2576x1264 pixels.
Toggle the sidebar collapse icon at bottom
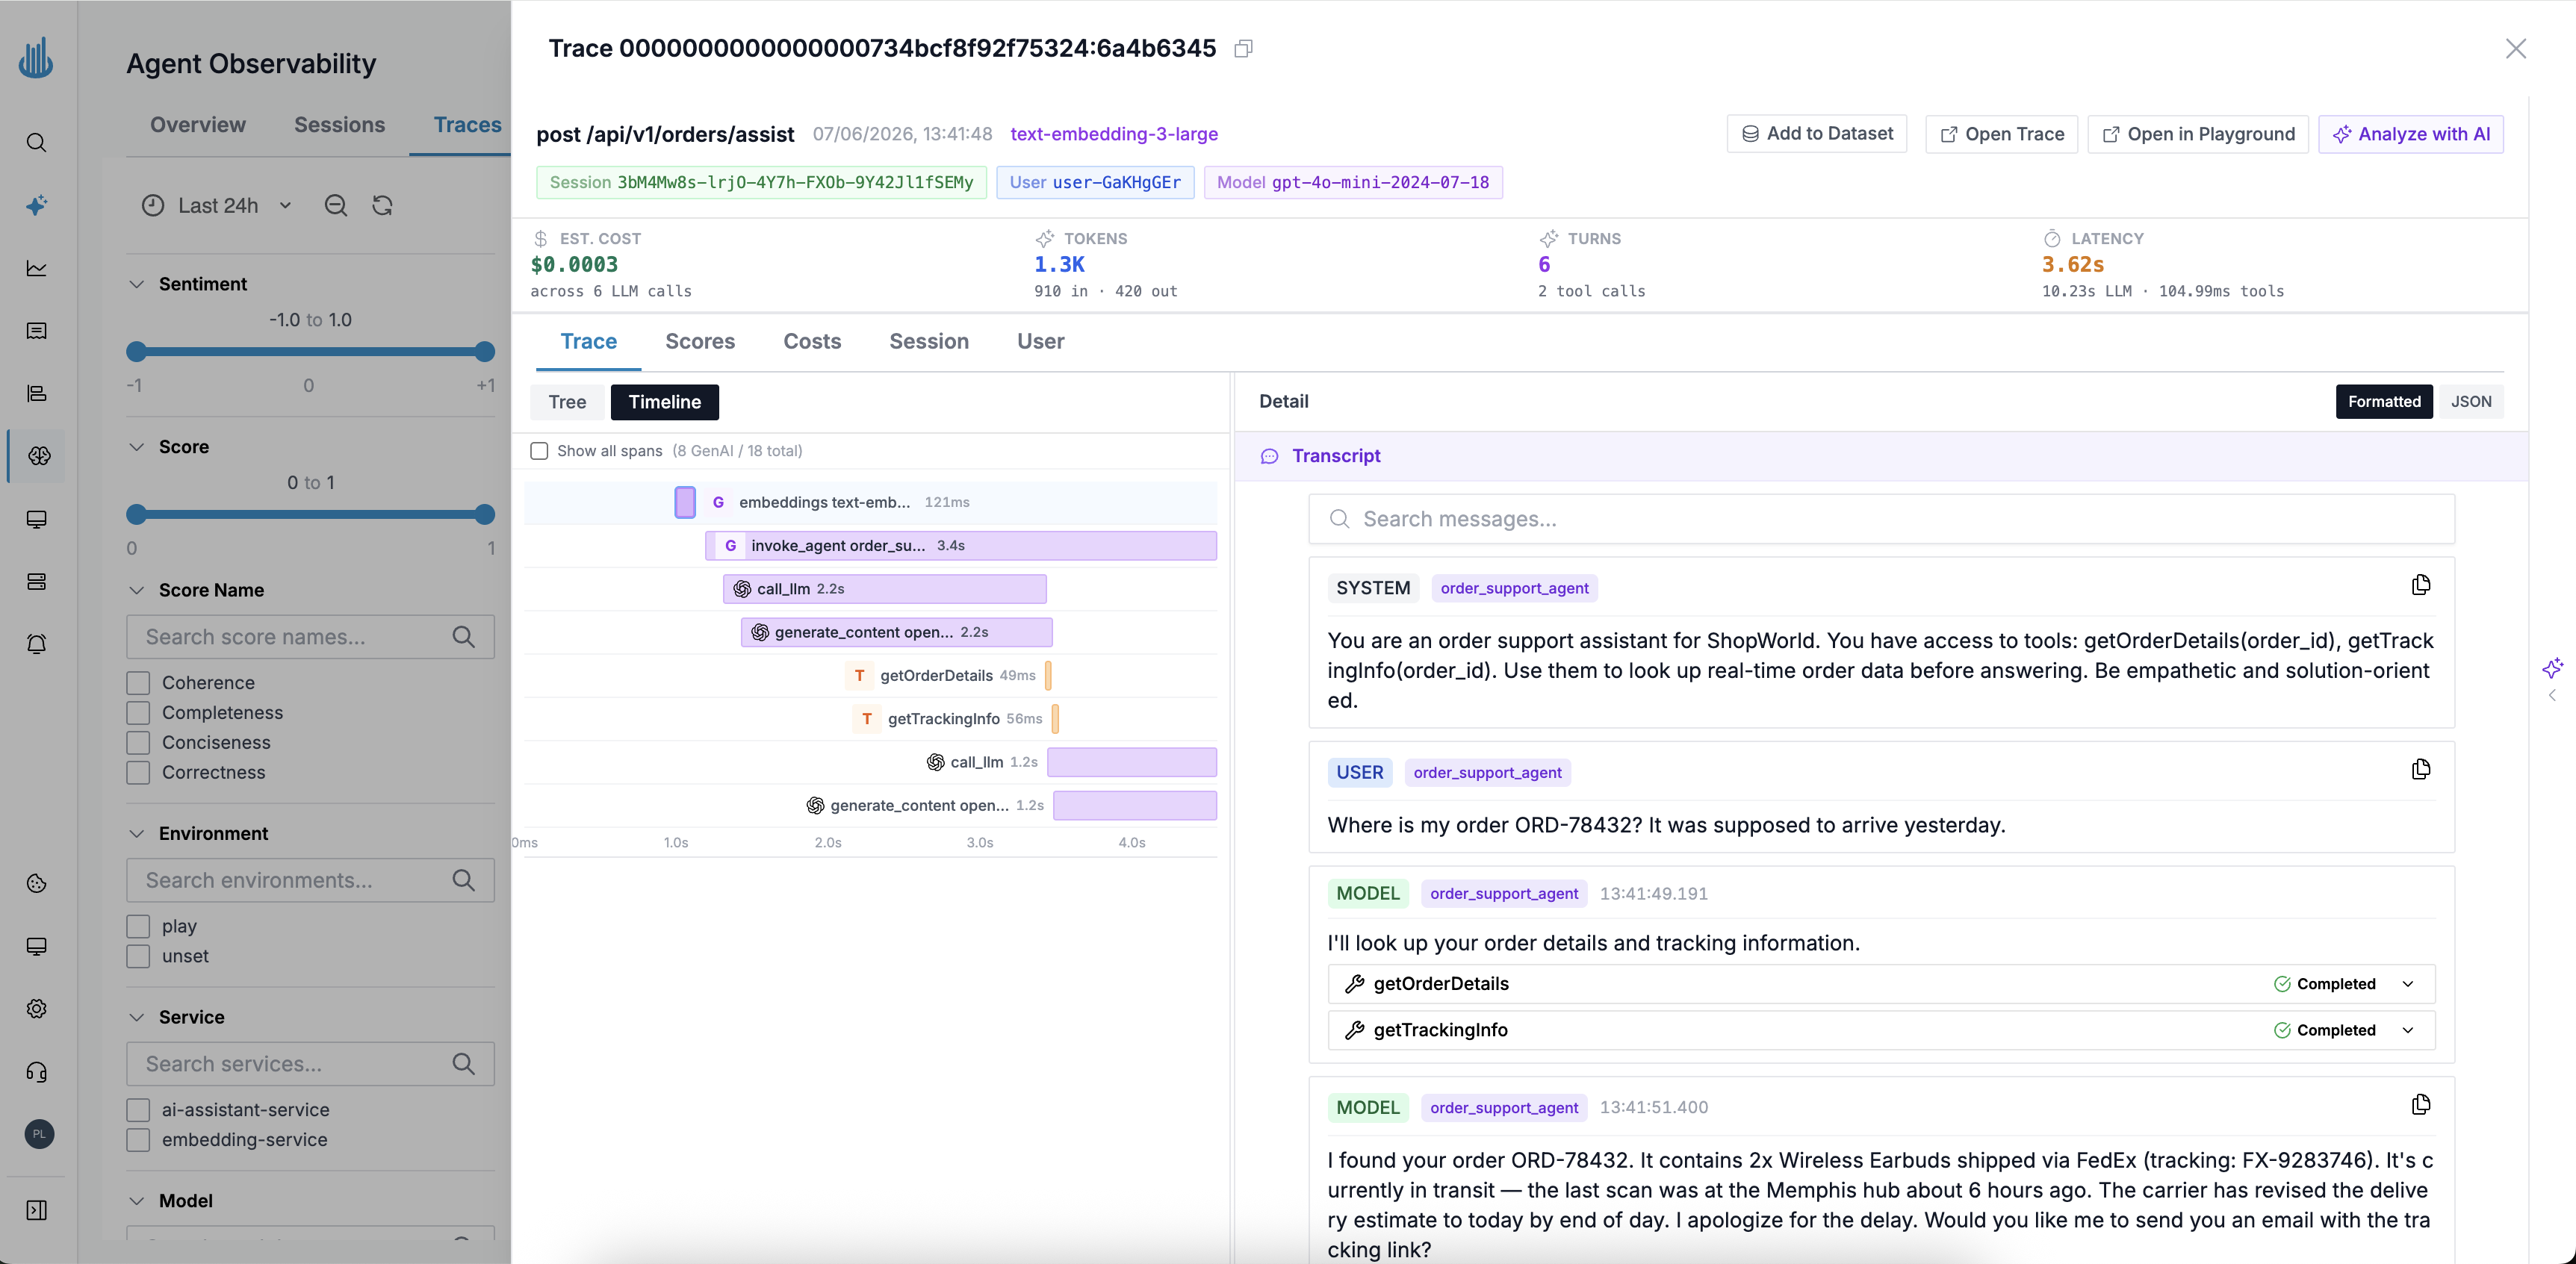pos(37,1210)
